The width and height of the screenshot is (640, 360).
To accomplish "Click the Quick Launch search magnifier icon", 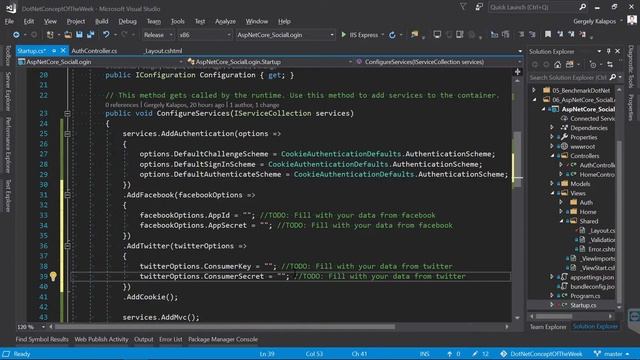I will (x=582, y=7).
